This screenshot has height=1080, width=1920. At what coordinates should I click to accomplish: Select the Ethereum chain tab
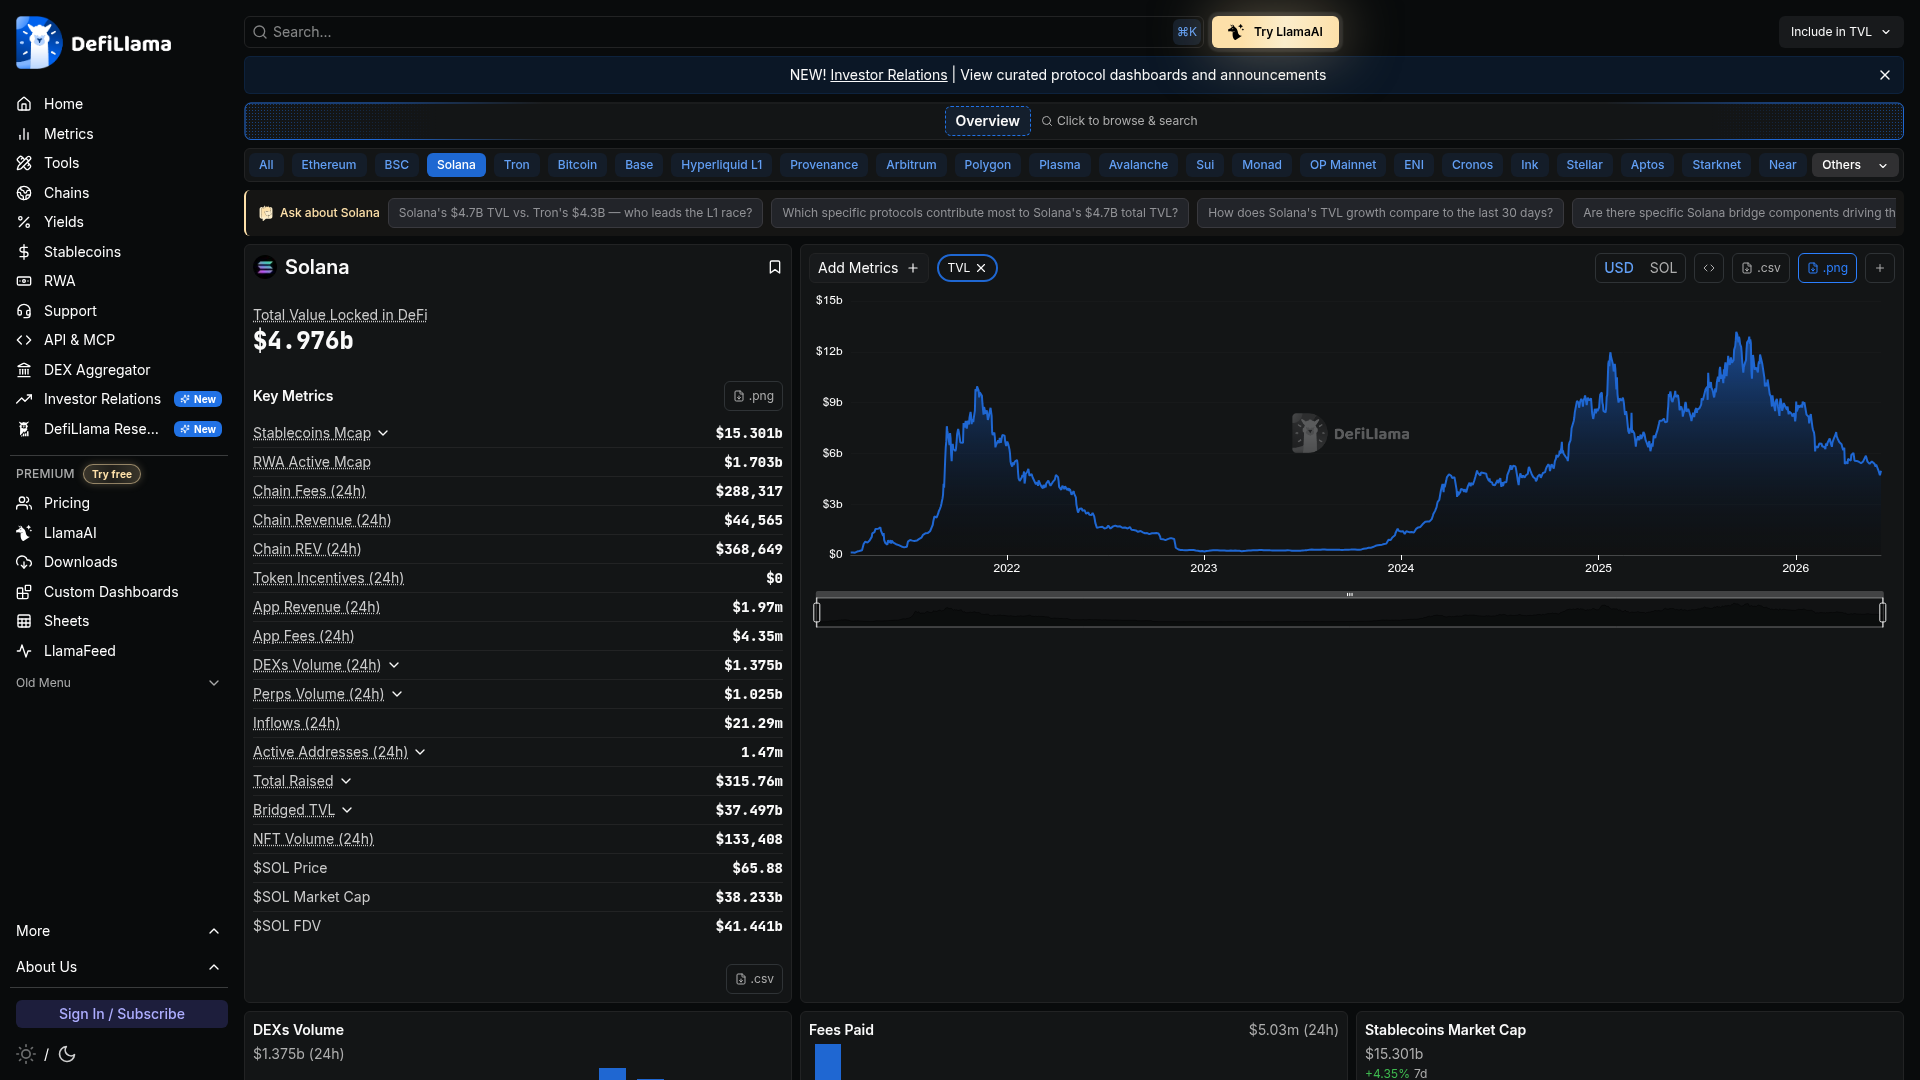click(328, 165)
